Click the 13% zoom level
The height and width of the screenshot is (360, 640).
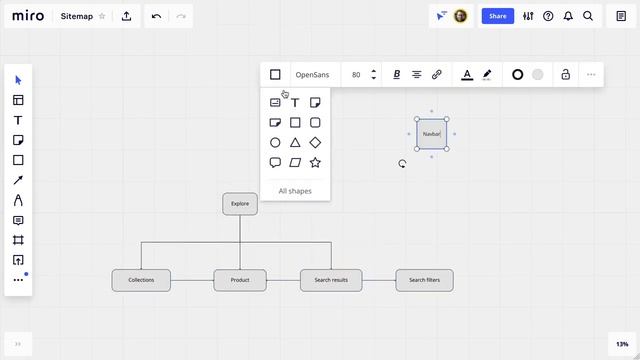[x=622, y=344]
